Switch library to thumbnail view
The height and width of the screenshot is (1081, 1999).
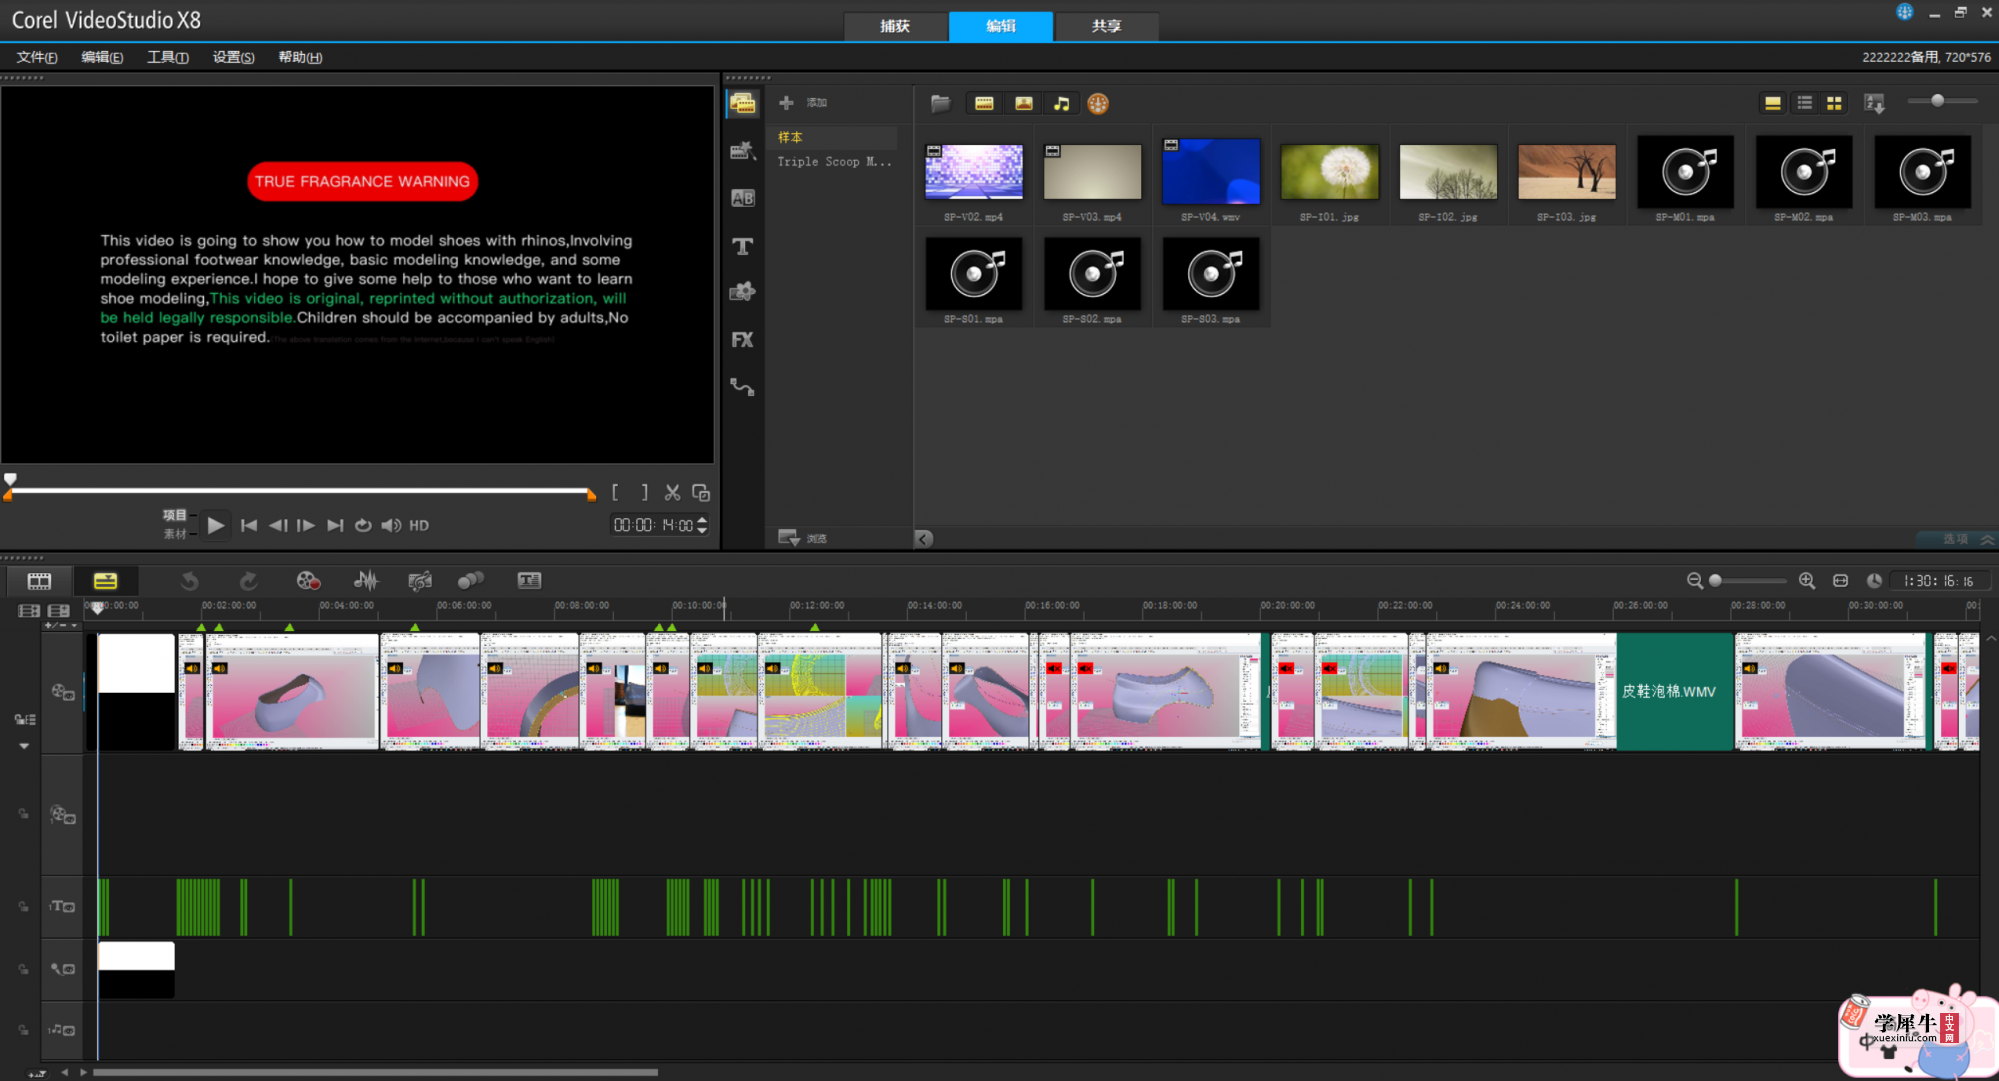point(1834,103)
